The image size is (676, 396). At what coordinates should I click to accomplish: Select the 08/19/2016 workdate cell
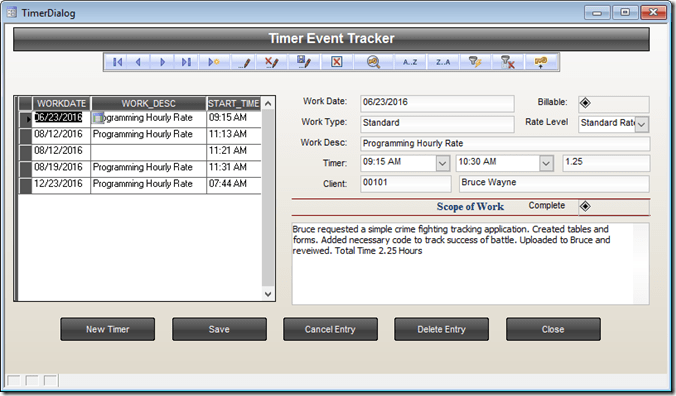[61, 168]
